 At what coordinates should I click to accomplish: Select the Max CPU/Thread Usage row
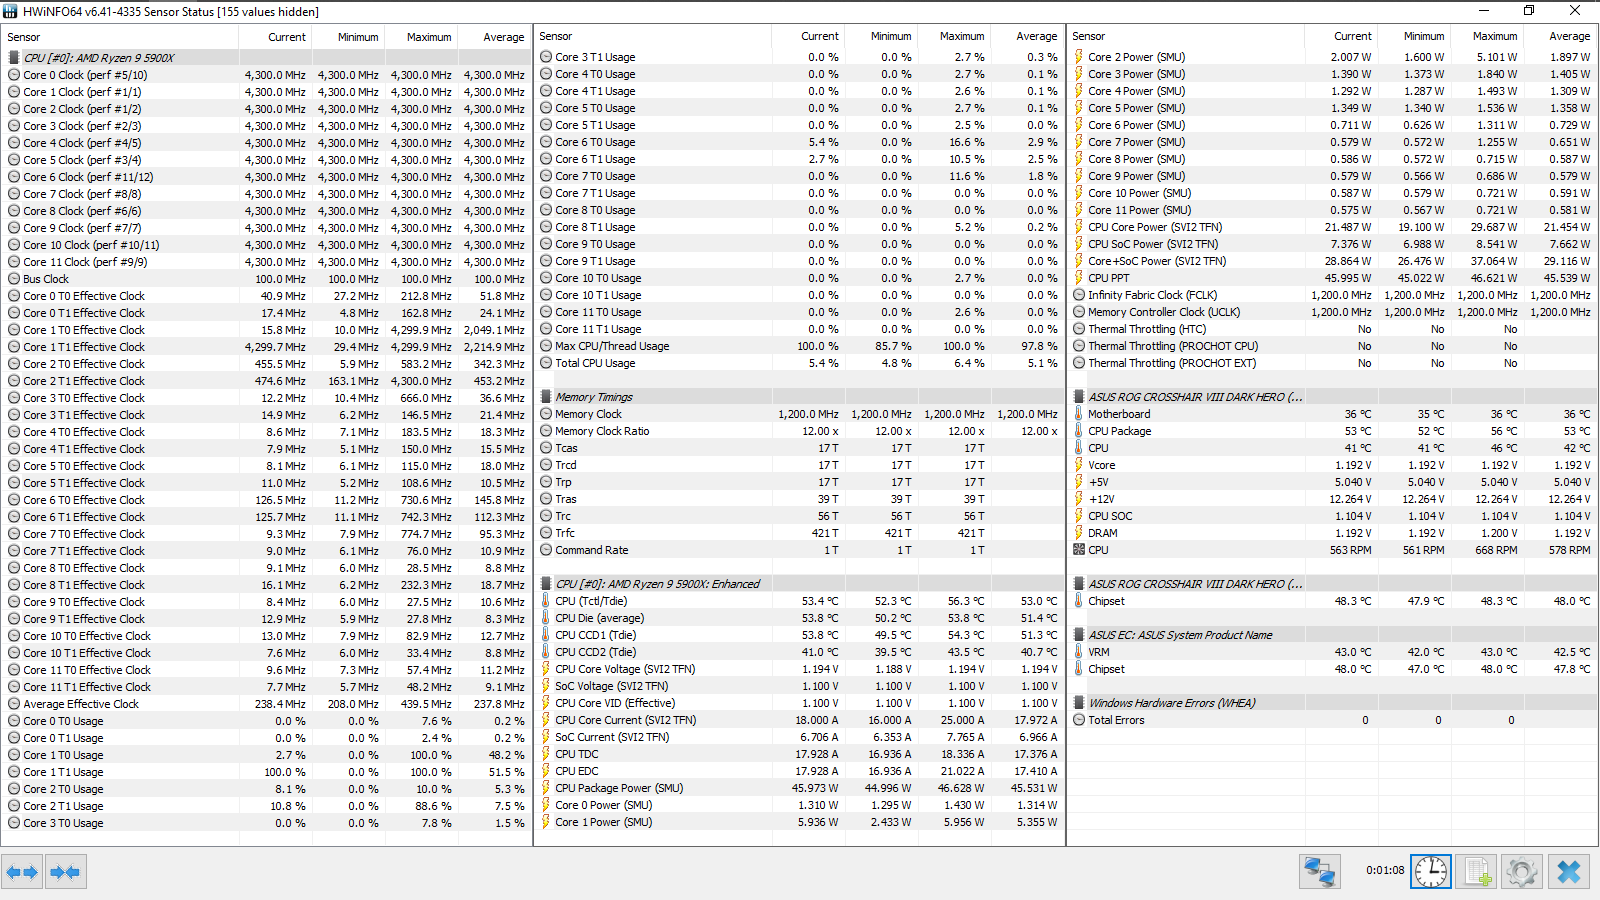coord(799,346)
